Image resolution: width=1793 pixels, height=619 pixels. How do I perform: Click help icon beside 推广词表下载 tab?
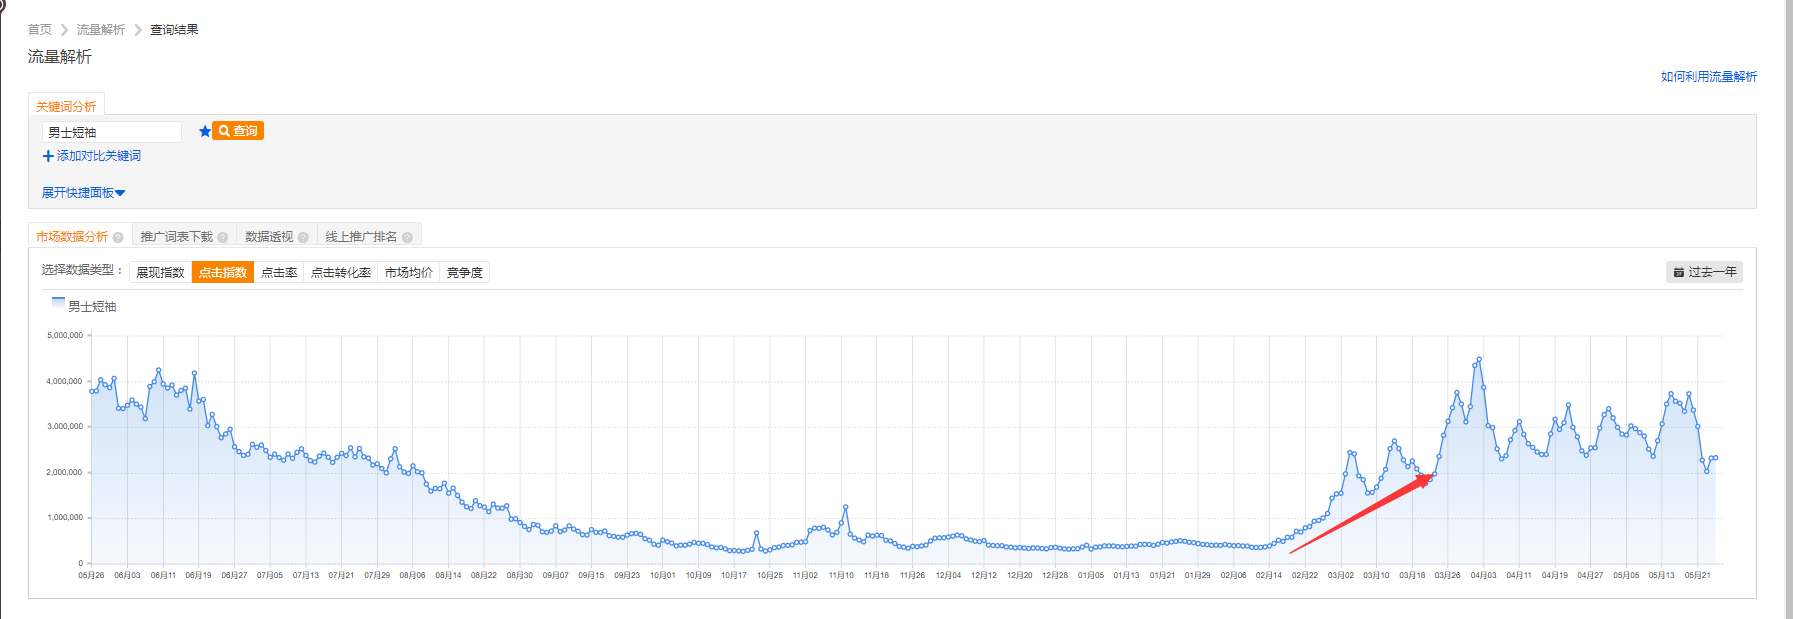pos(223,237)
